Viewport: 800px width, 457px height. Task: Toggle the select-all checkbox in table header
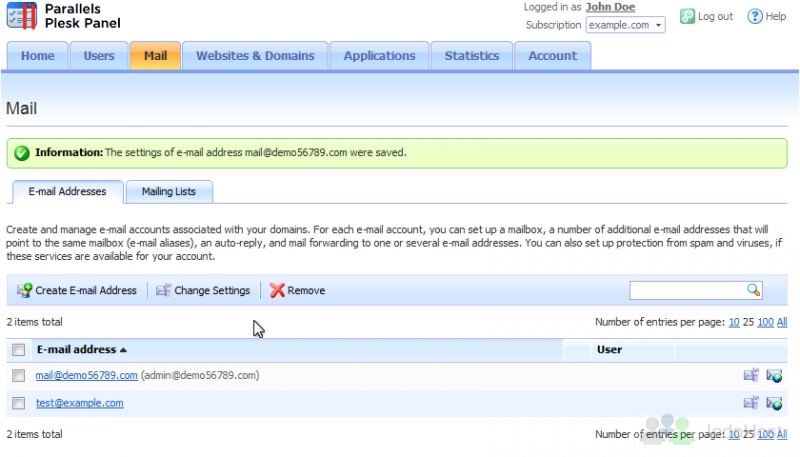18,350
